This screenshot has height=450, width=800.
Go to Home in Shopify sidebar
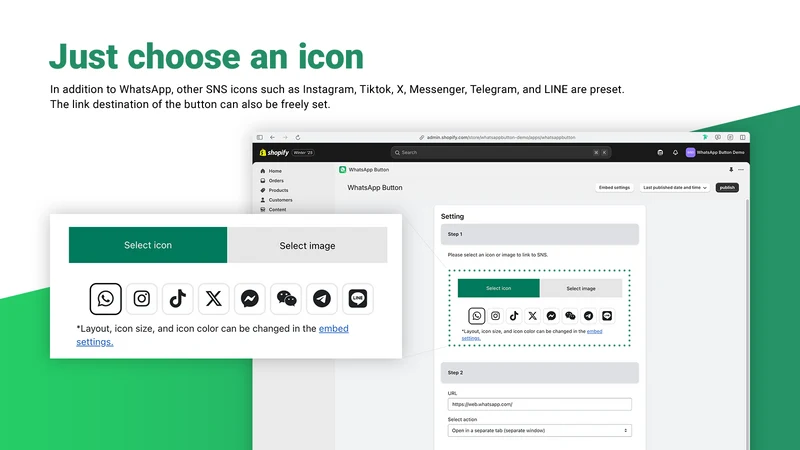[275, 171]
